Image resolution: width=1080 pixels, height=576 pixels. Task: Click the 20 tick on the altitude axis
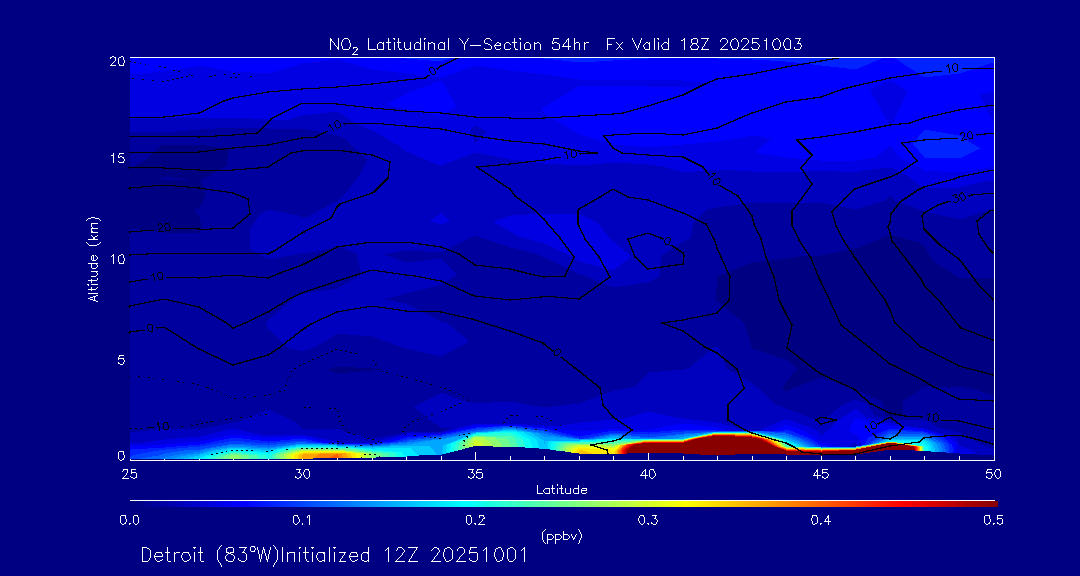point(117,61)
